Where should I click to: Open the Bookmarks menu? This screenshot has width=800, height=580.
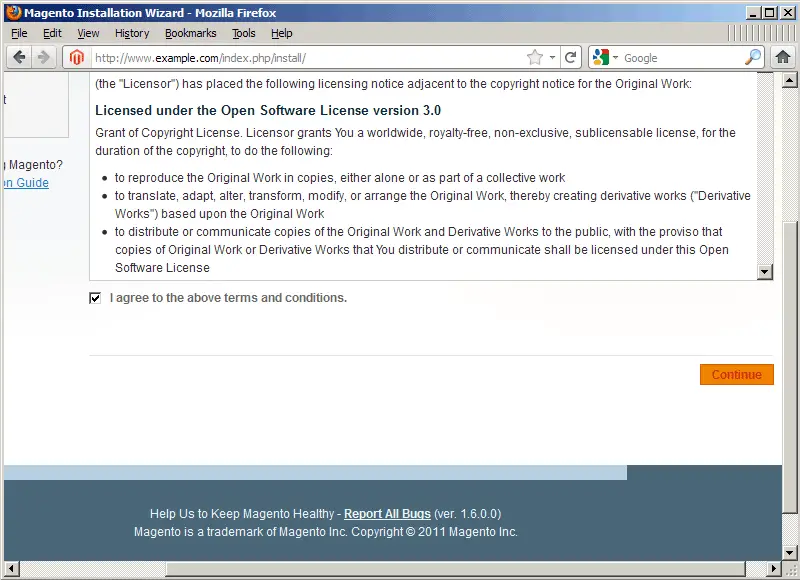pyautogui.click(x=191, y=33)
